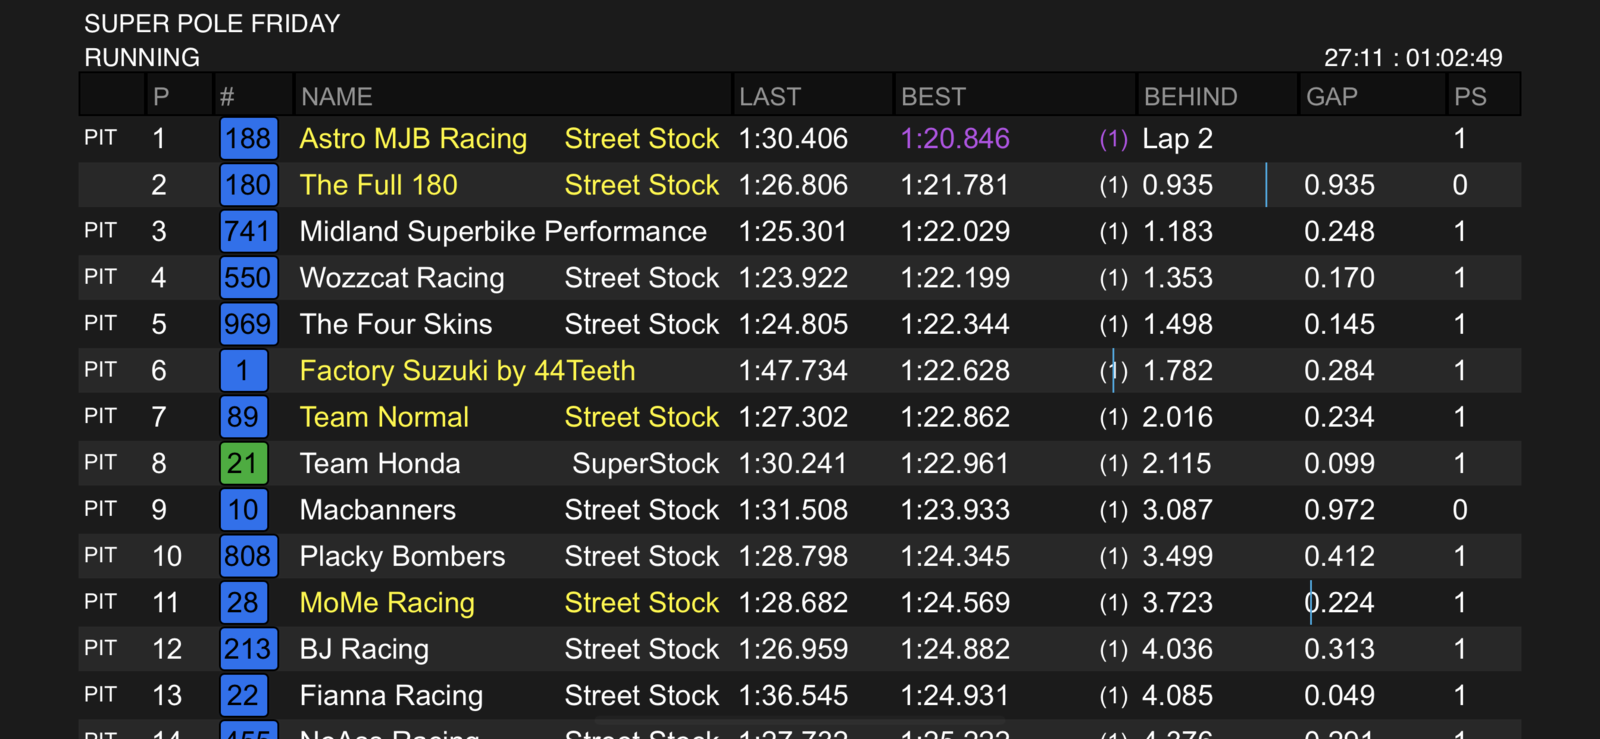Click the session timer 27:11 : 01:02:49
This screenshot has width=1600, height=739.
[1413, 58]
